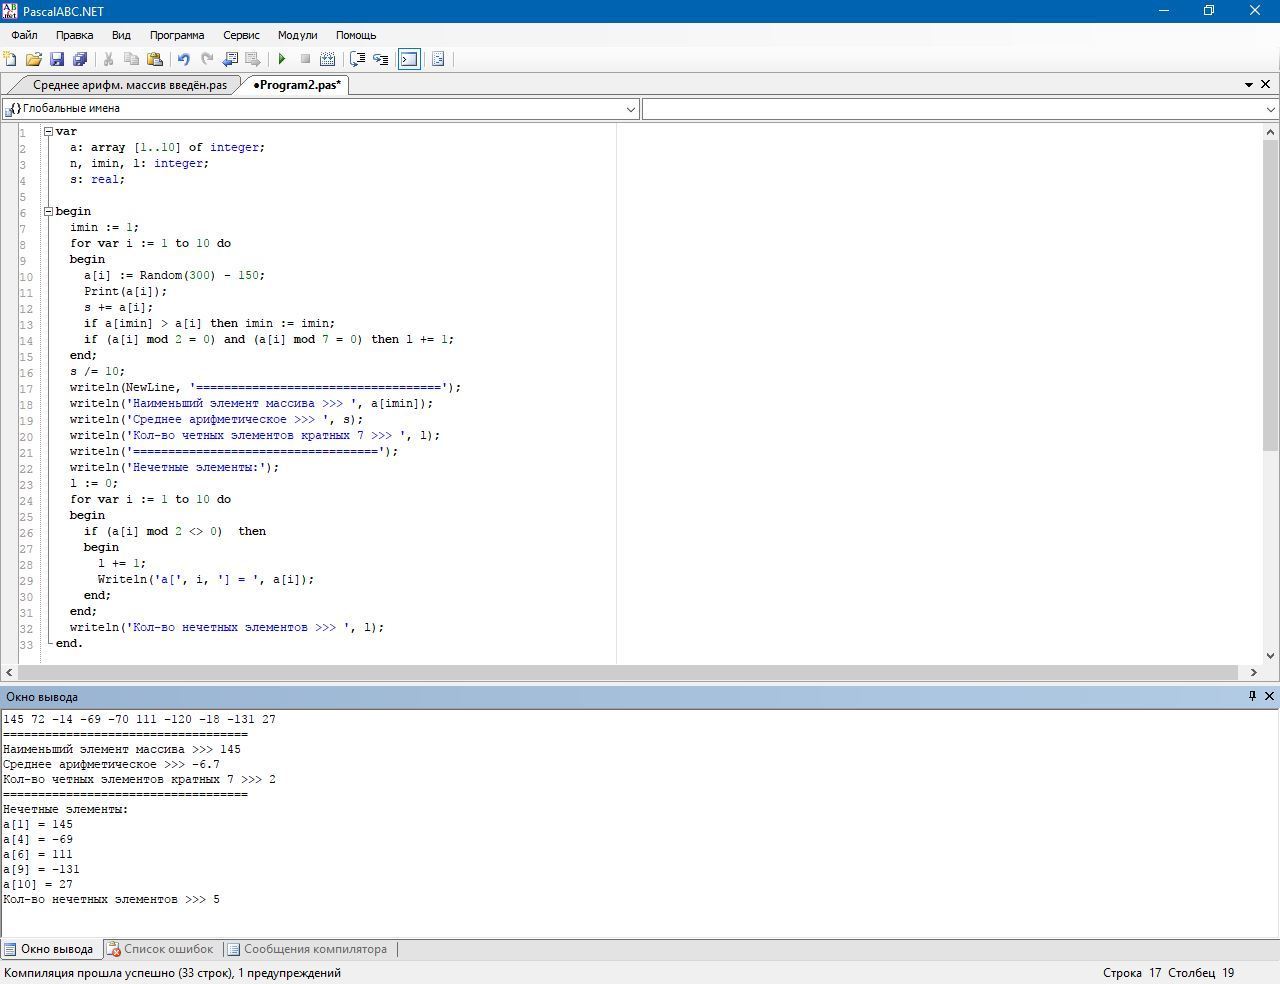This screenshot has height=984, width=1280.
Task: Open the Сервис menu
Action: pos(241,35)
